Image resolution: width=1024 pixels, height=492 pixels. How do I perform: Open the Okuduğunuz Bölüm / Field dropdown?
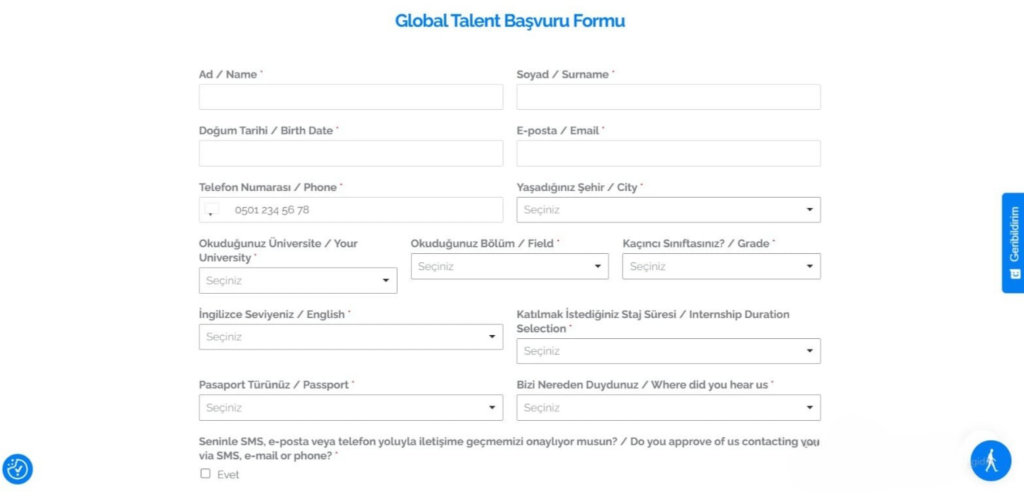click(x=509, y=266)
